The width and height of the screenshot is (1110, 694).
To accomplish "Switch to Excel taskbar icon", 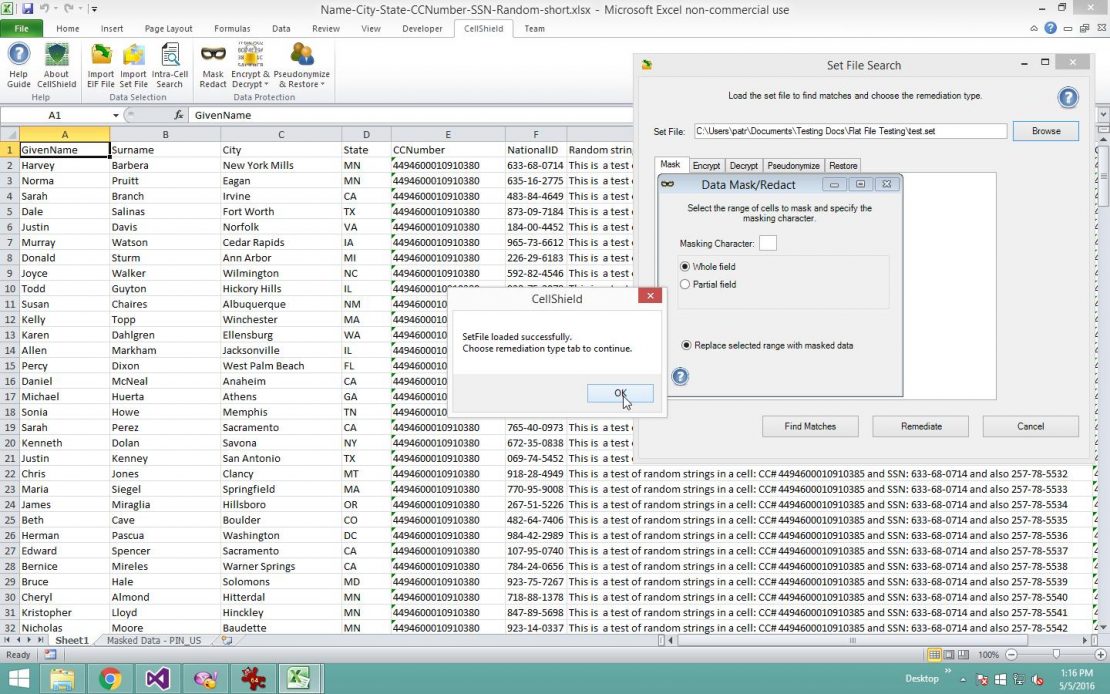I will click(x=300, y=679).
